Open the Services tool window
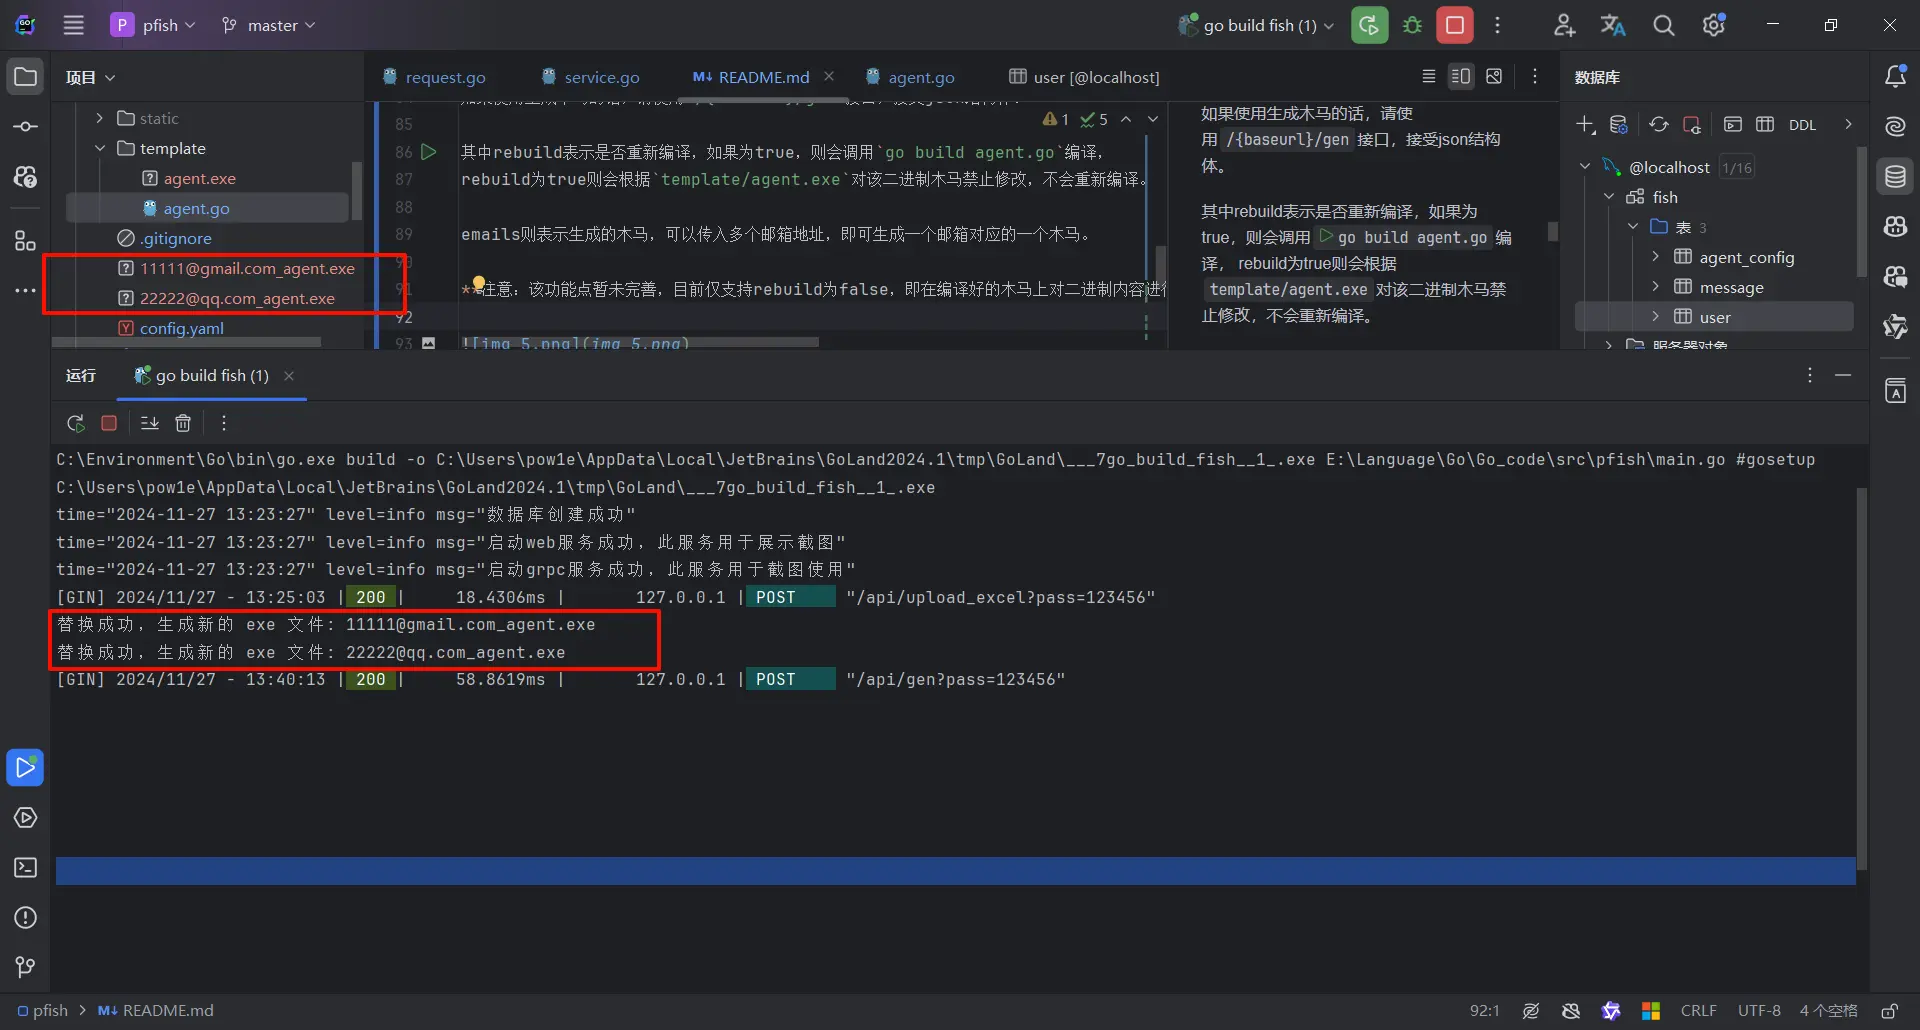The height and width of the screenshot is (1030, 1920). point(25,818)
